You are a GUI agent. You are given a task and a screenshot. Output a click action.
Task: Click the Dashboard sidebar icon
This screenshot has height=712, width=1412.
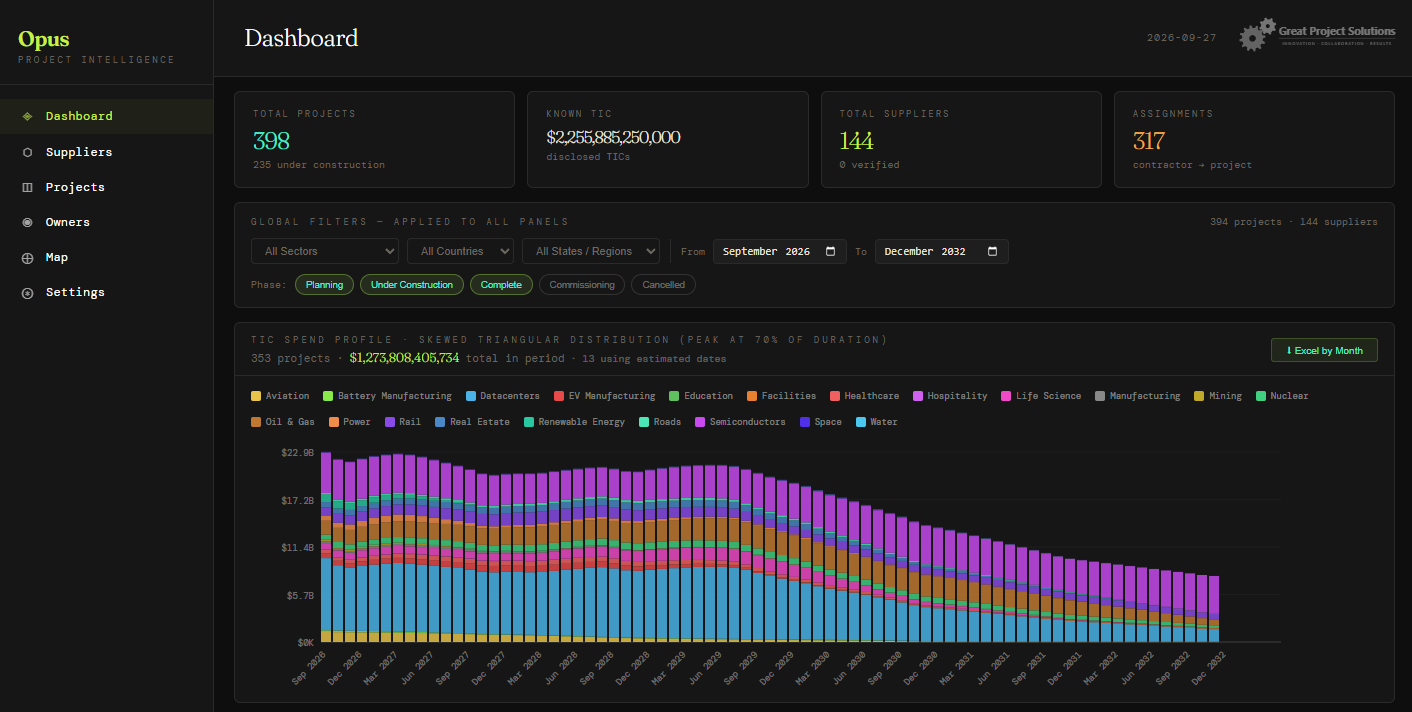tap(27, 116)
